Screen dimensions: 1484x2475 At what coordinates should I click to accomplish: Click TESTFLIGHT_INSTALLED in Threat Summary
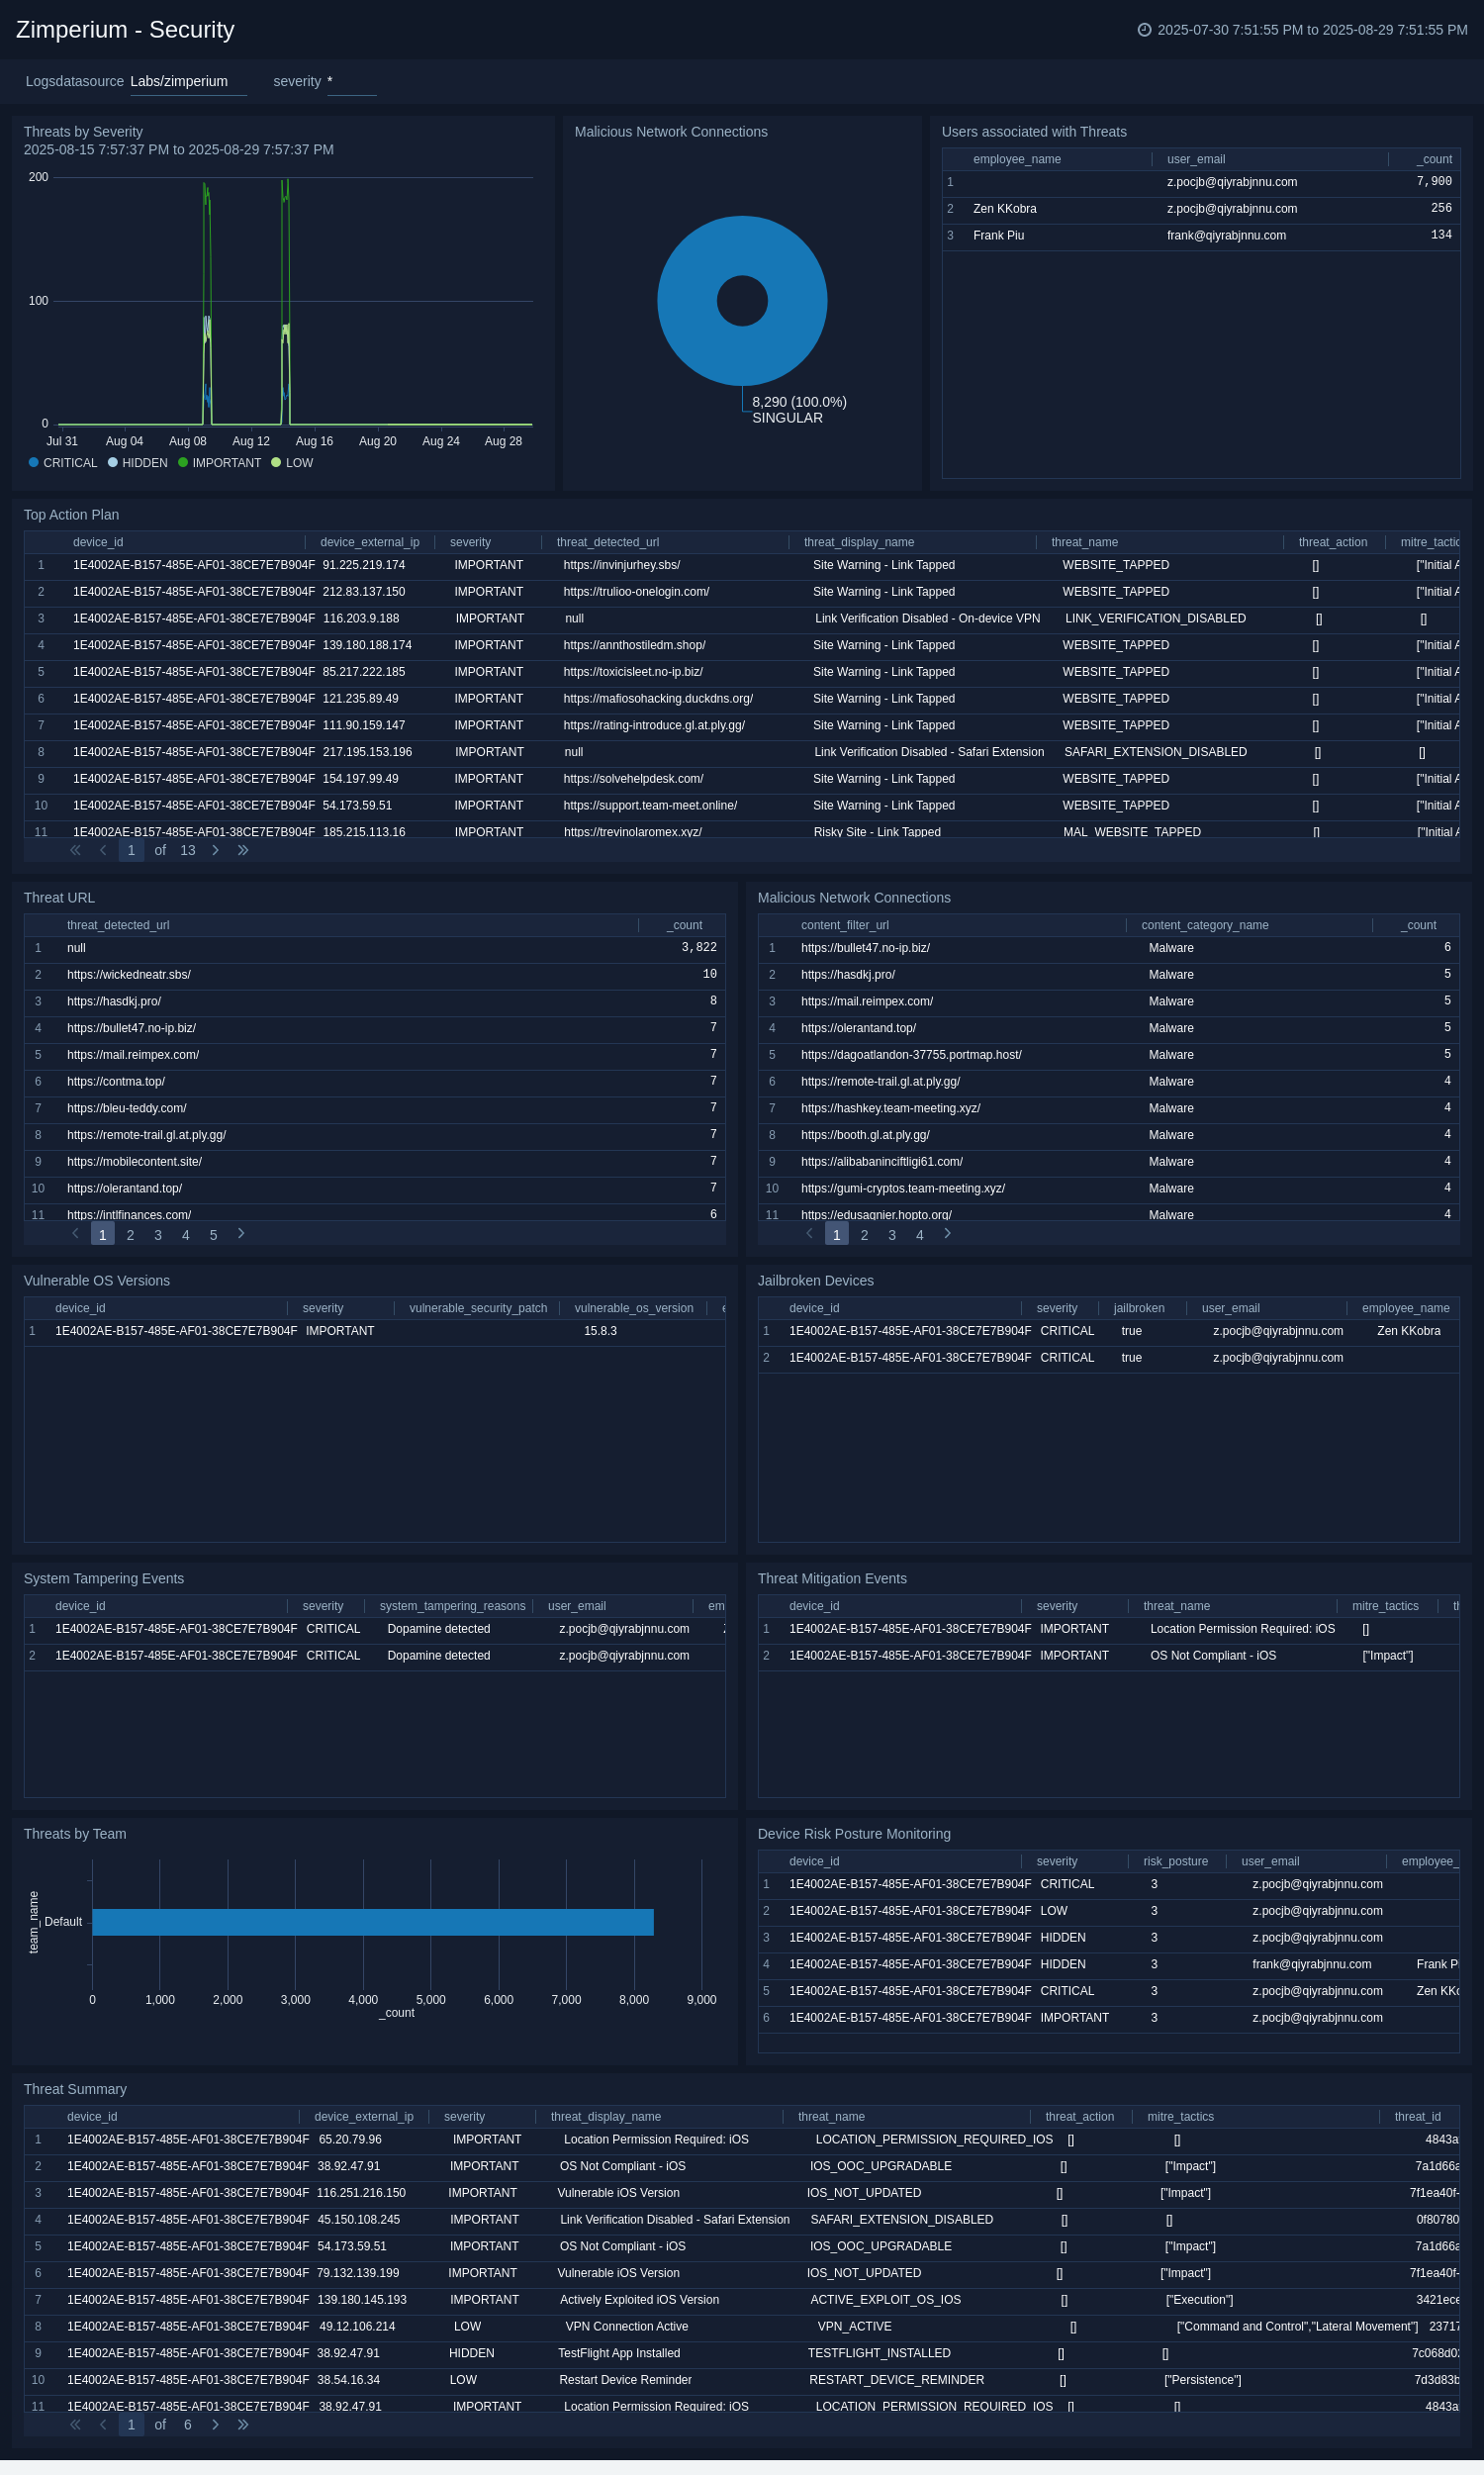(x=879, y=2353)
